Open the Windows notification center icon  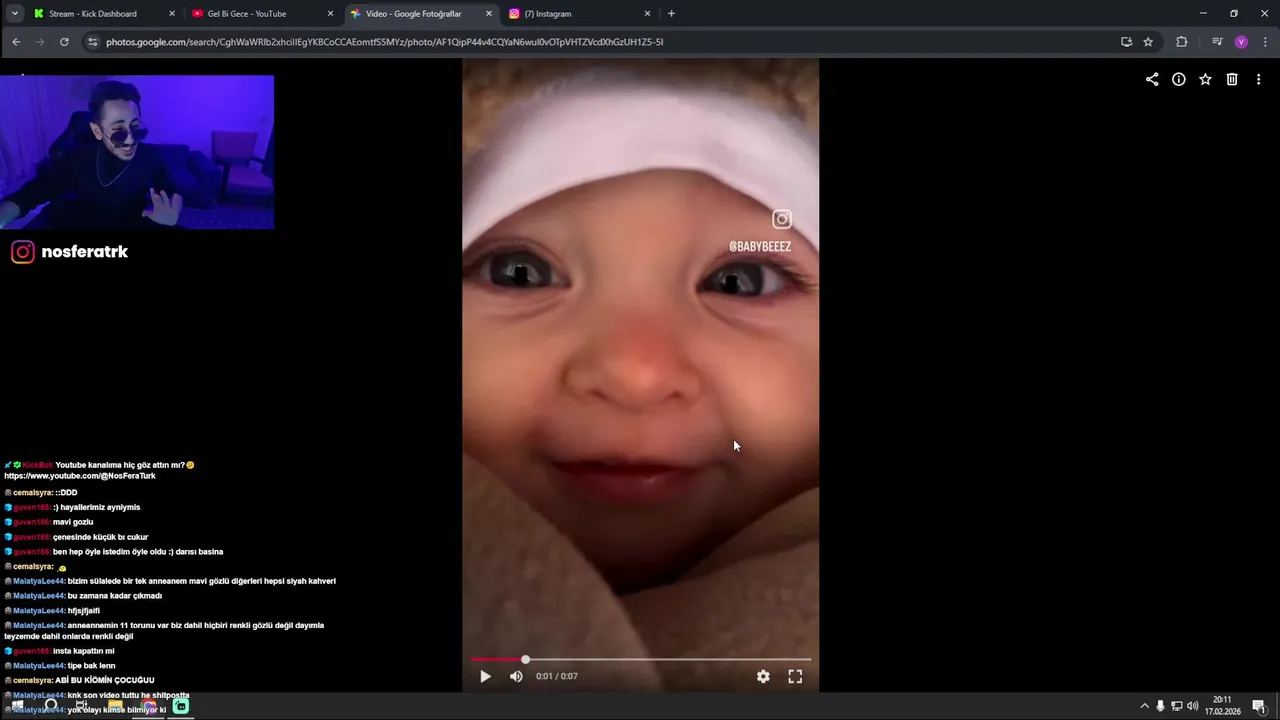(1259, 706)
